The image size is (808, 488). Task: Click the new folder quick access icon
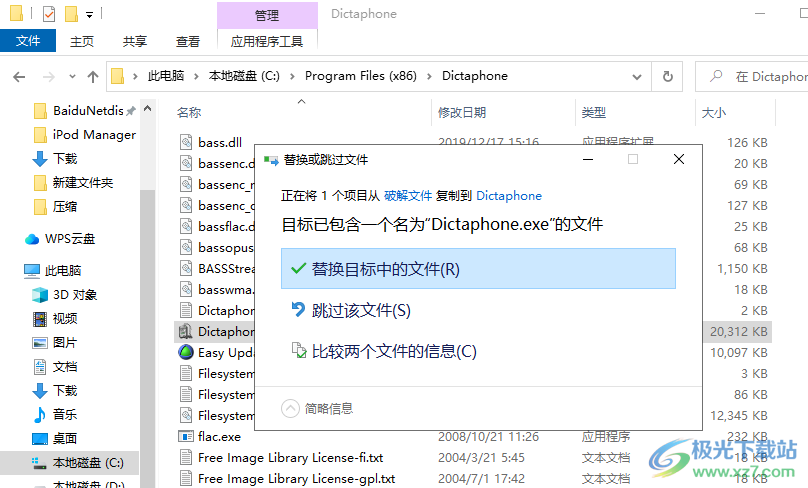coord(71,14)
